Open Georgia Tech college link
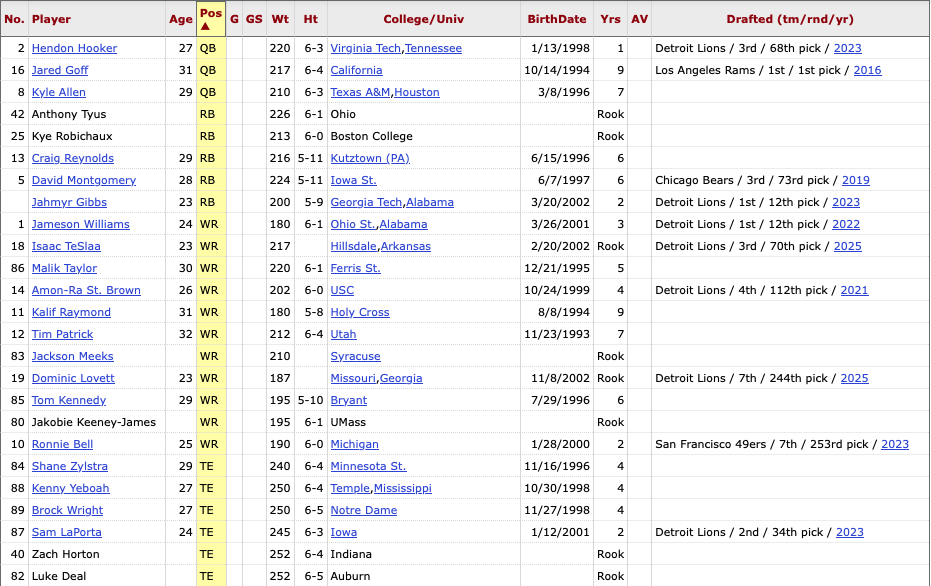931x586 pixels. pos(366,202)
